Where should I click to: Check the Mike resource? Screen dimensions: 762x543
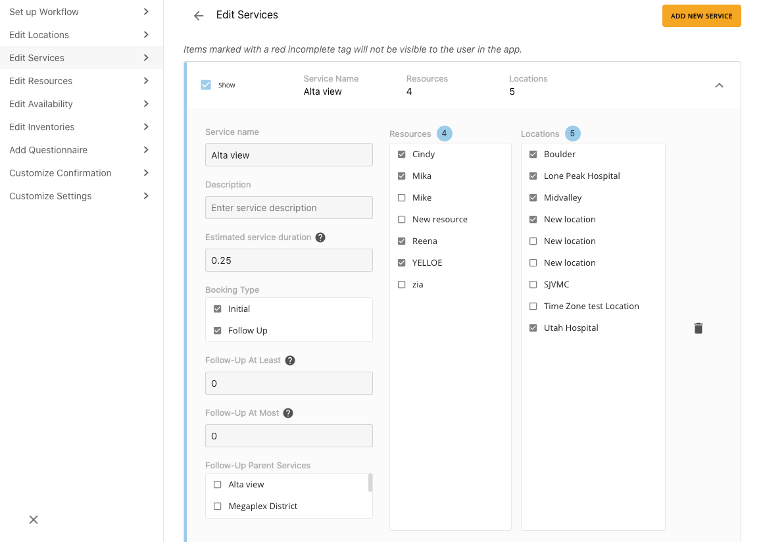tap(401, 198)
